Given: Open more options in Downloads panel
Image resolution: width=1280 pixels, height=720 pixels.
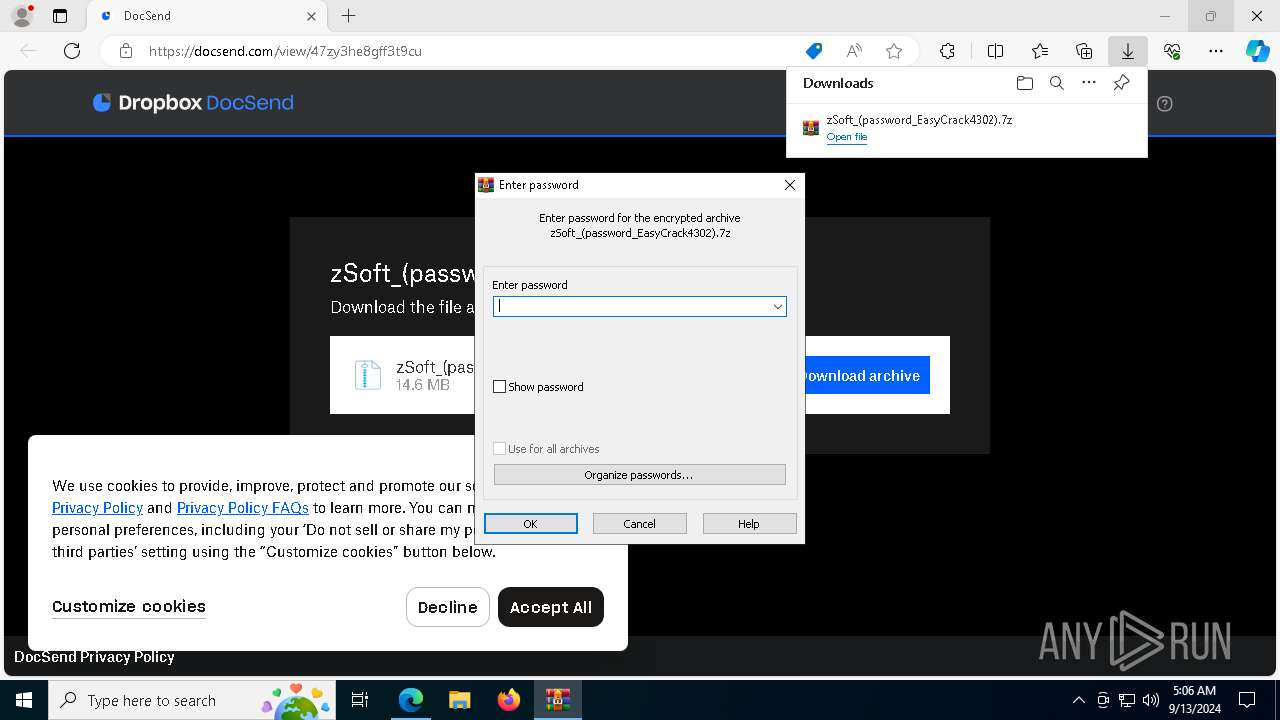Looking at the screenshot, I should pos(1089,83).
